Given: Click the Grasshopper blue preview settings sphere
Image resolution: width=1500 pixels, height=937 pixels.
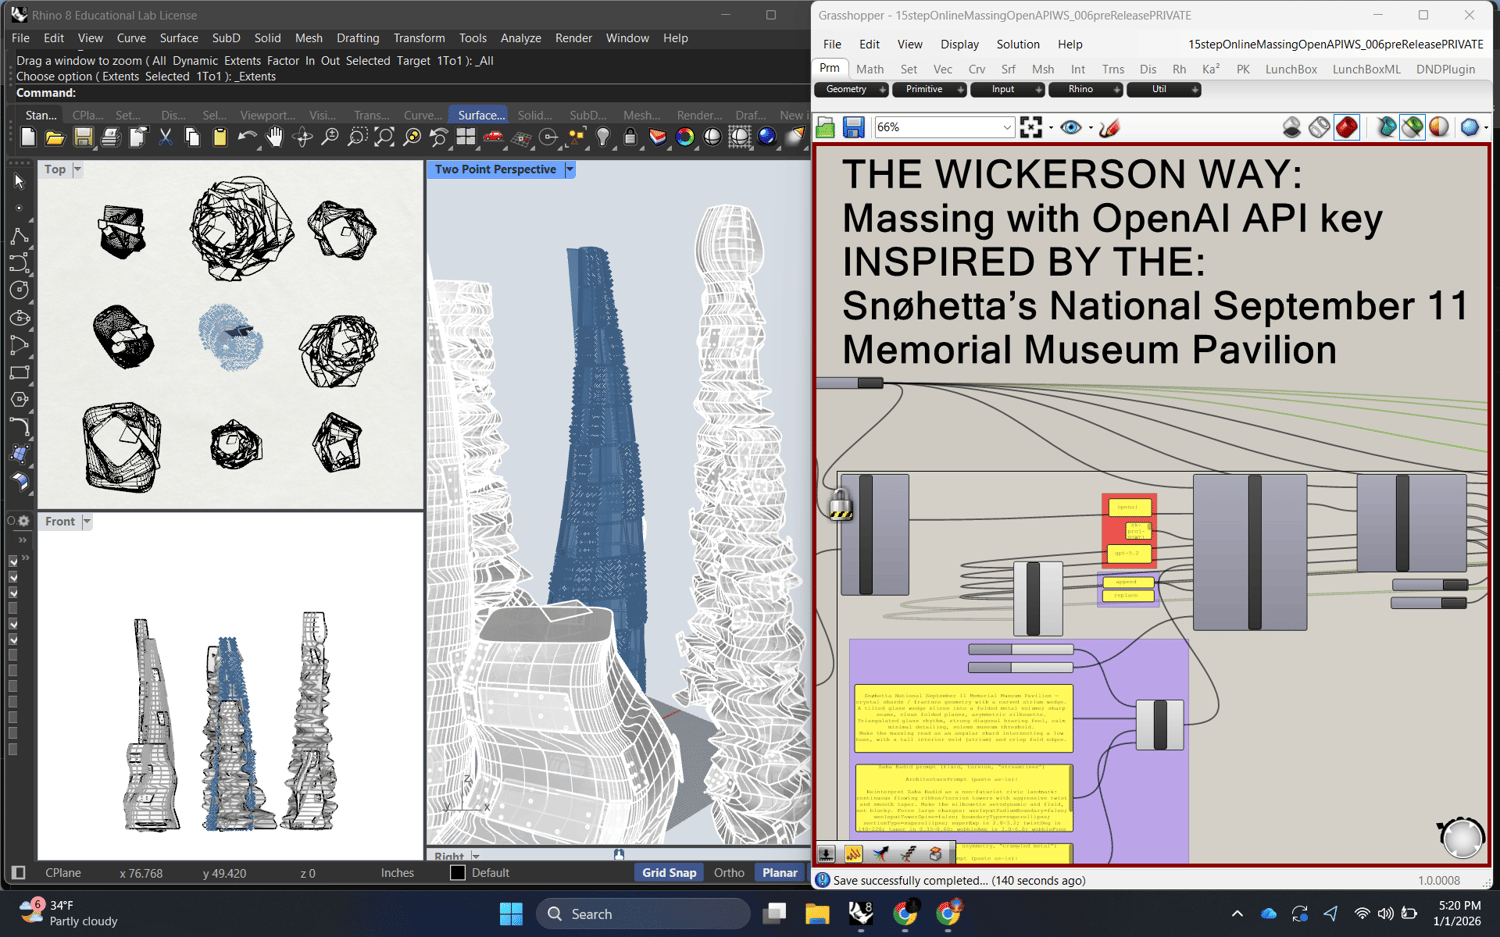Looking at the screenshot, I should [x=1470, y=128].
